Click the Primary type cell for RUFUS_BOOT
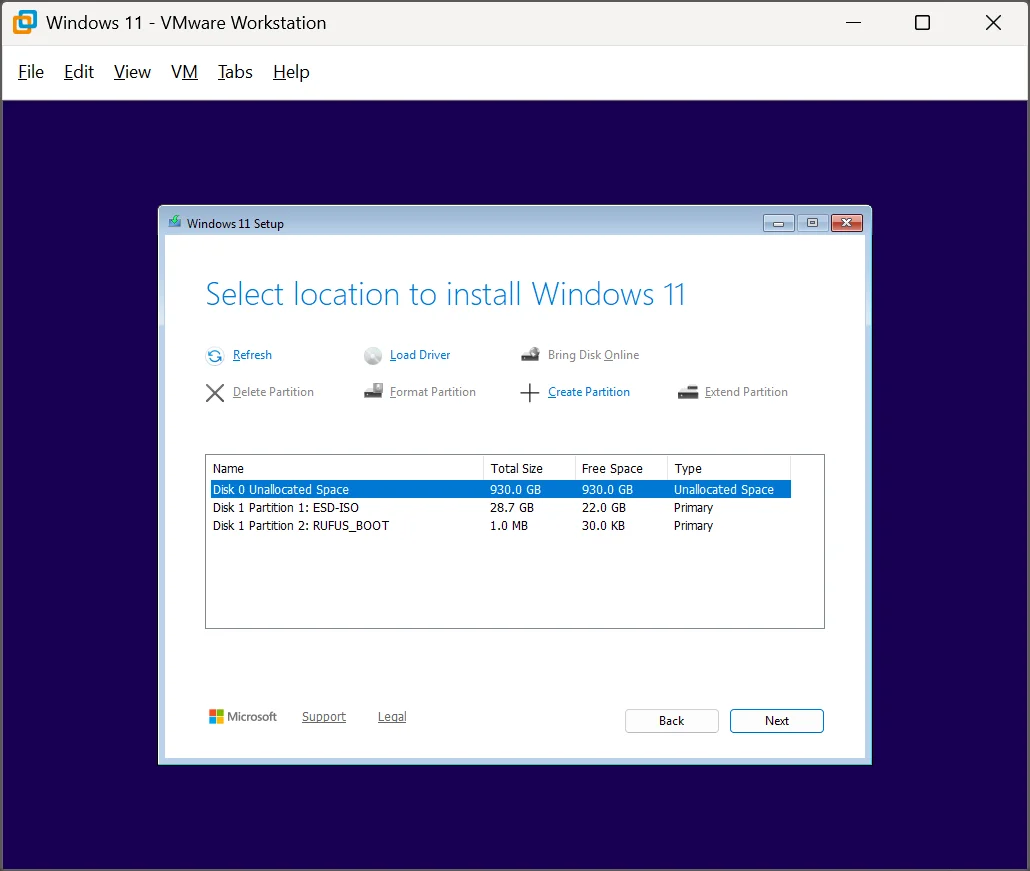This screenshot has height=871, width=1030. click(x=693, y=525)
